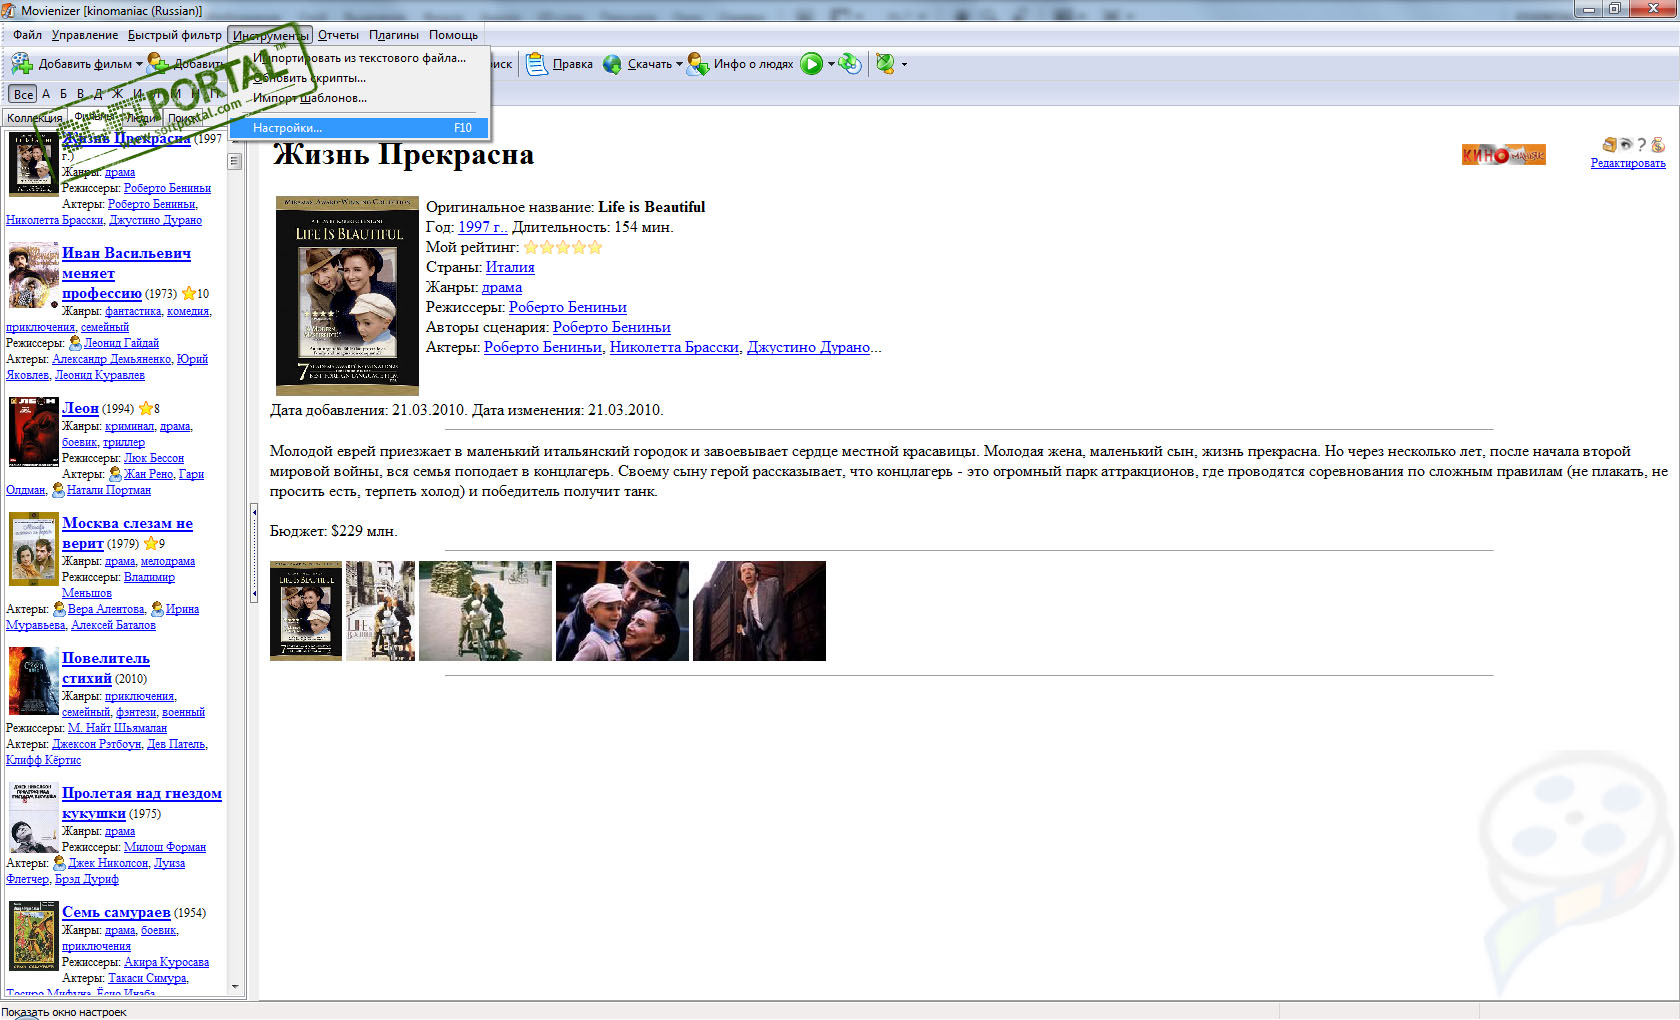1680x1020 pixels.
Task: Click the person icon beside Леонид Гайдай
Action: pyautogui.click(x=75, y=343)
